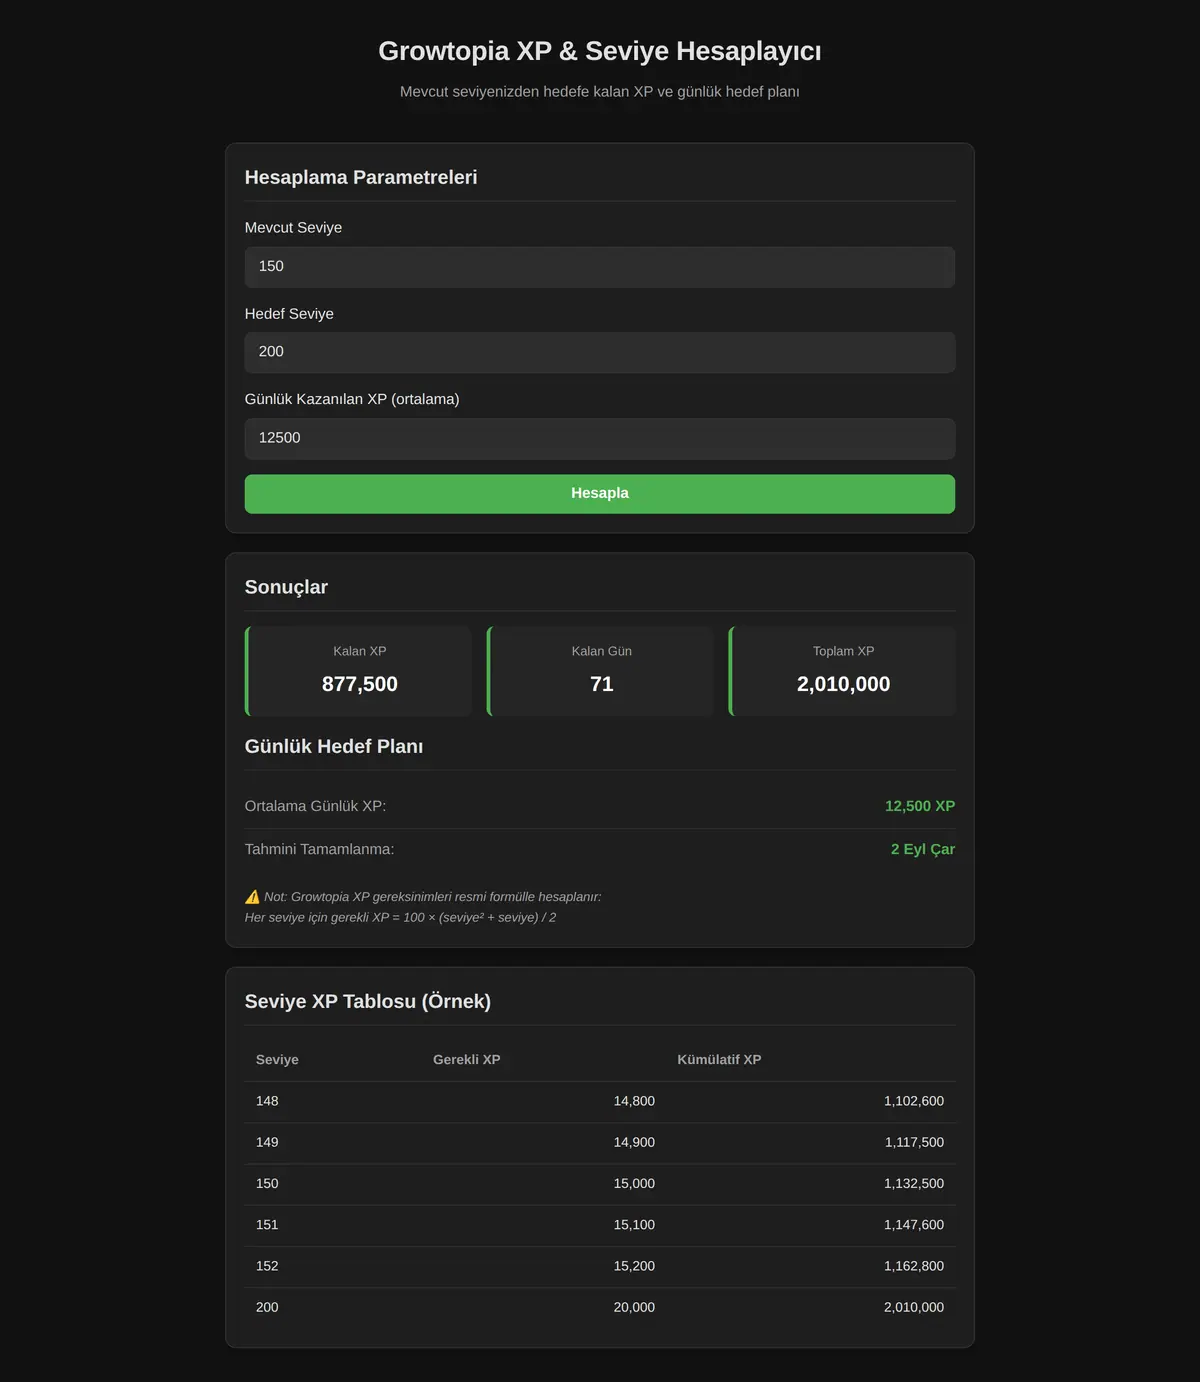
Task: Click the 15,000 required XP cell
Action: pyautogui.click(x=634, y=1184)
